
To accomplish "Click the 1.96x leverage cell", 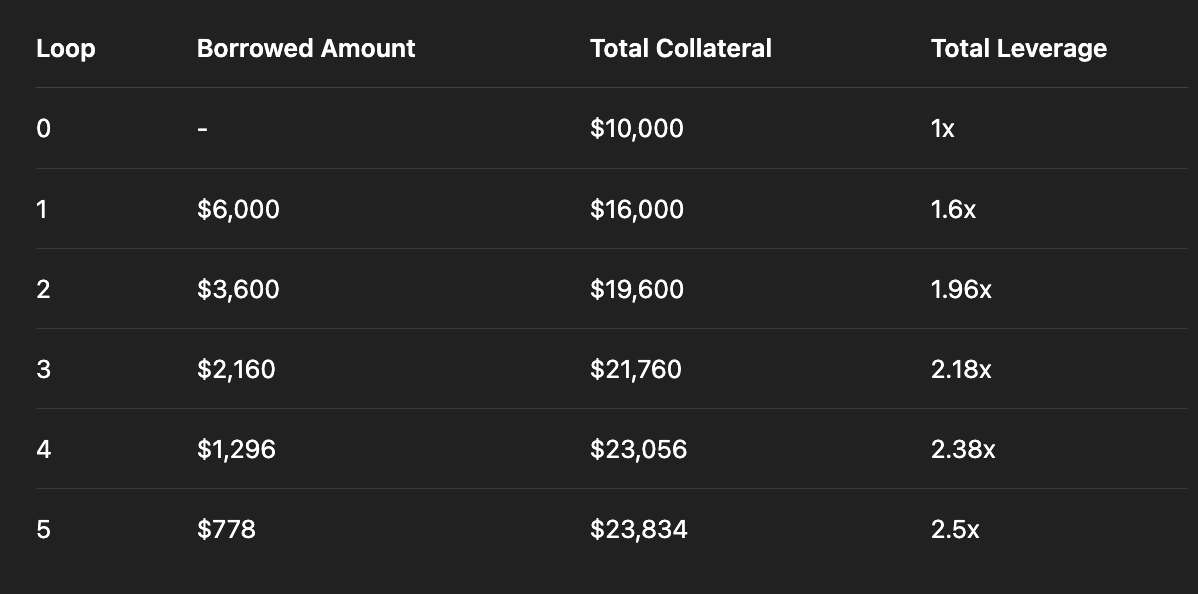I will pyautogui.click(x=961, y=289).
